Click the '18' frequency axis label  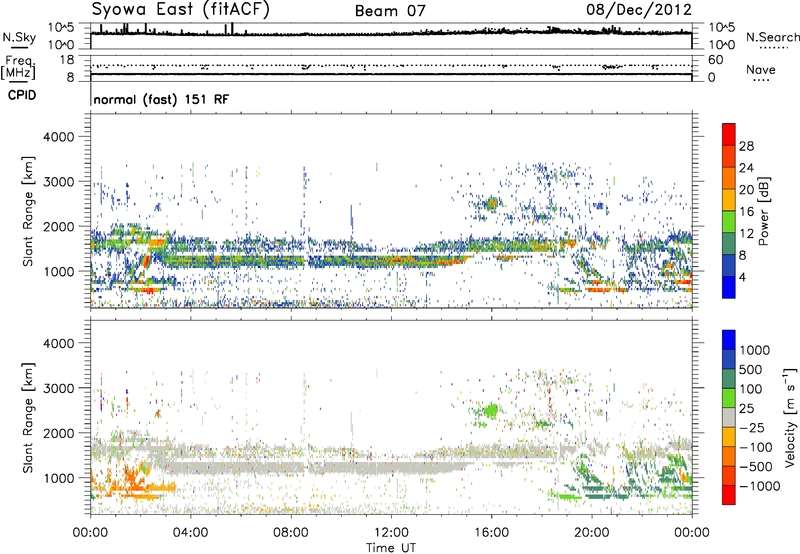click(67, 60)
